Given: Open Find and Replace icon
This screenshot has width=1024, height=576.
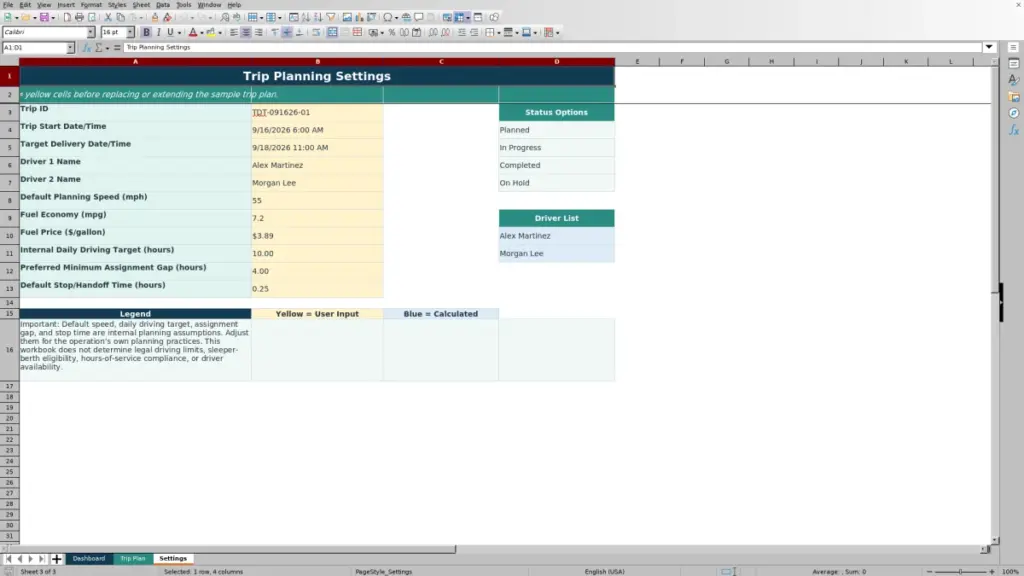Looking at the screenshot, I should tap(225, 18).
